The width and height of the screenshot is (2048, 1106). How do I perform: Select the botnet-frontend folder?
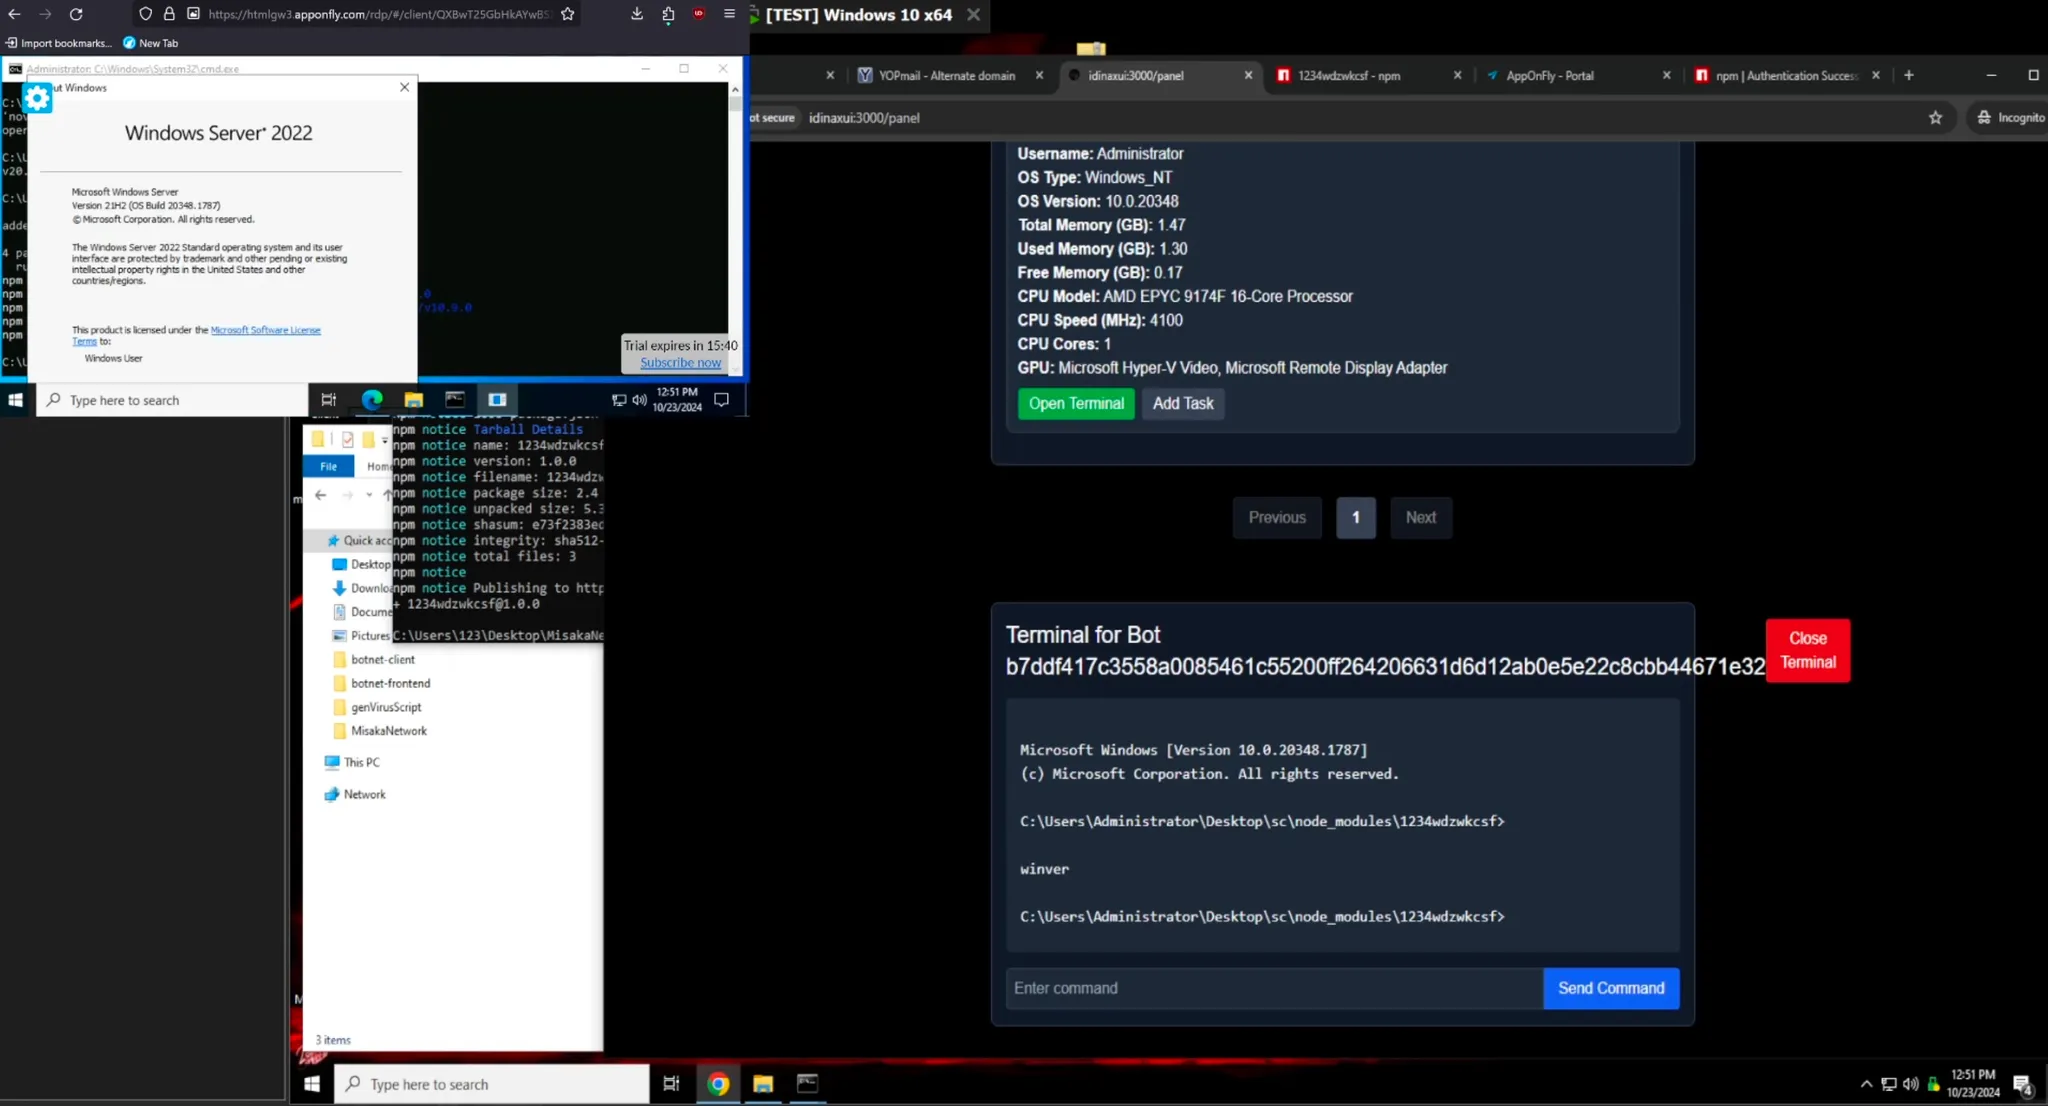click(390, 684)
